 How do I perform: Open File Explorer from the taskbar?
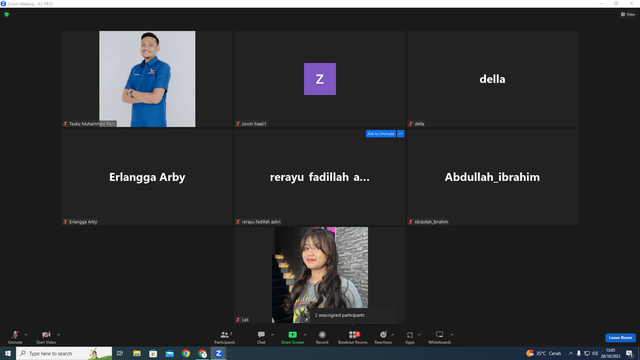click(x=137, y=353)
